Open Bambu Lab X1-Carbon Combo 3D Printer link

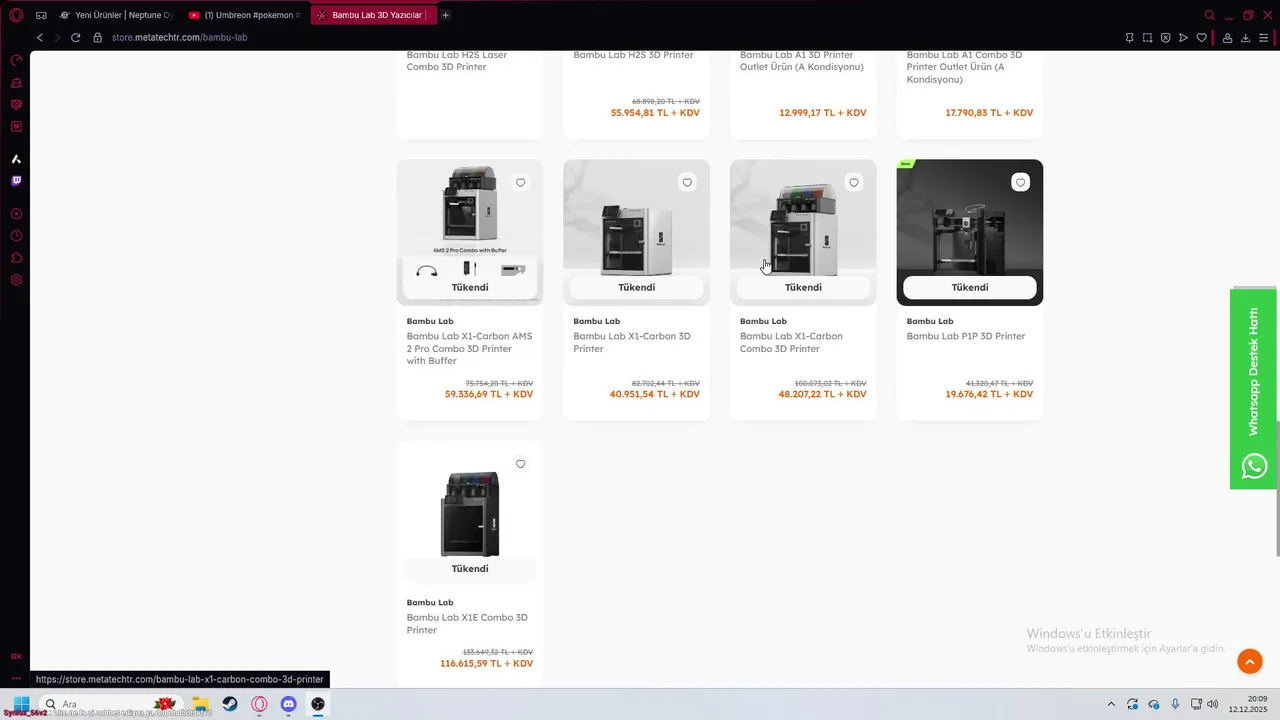pos(791,342)
